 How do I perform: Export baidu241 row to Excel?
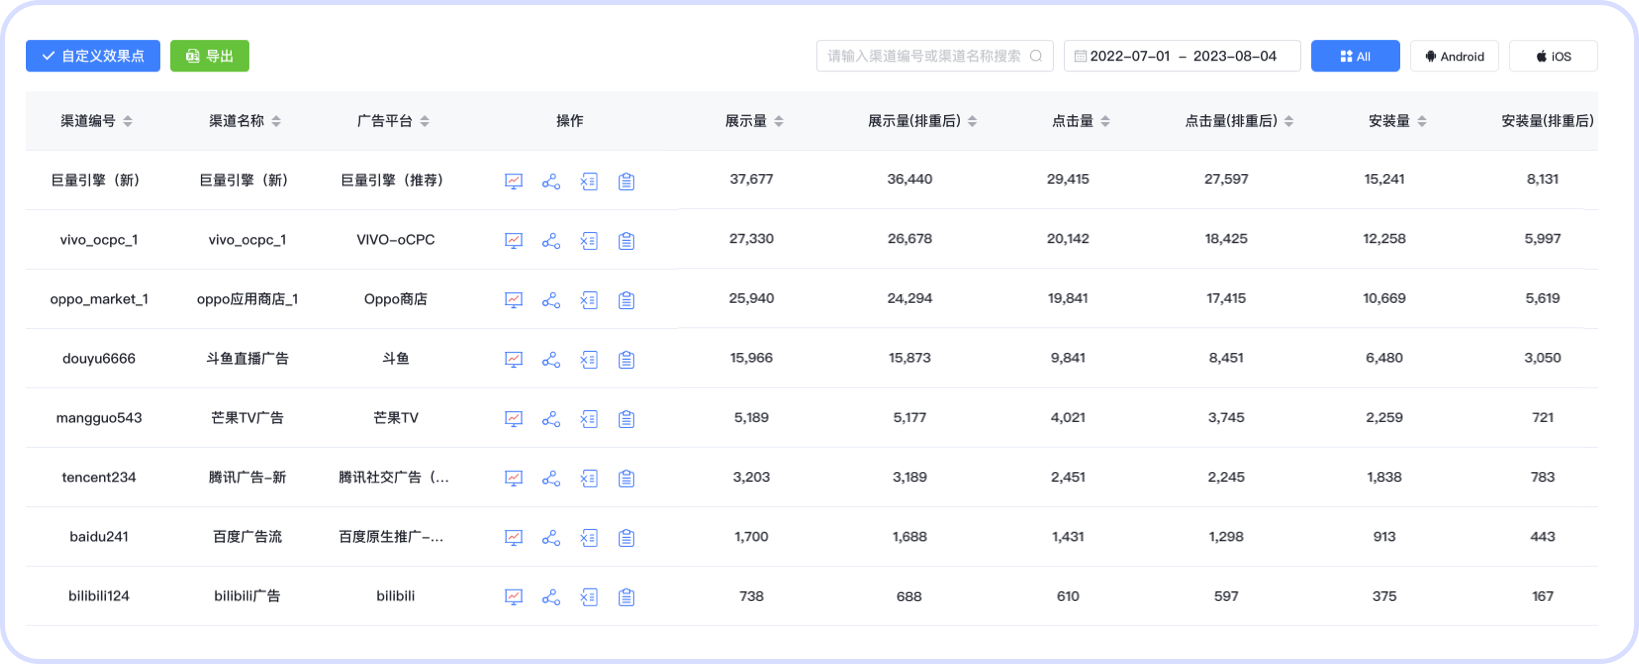[589, 538]
